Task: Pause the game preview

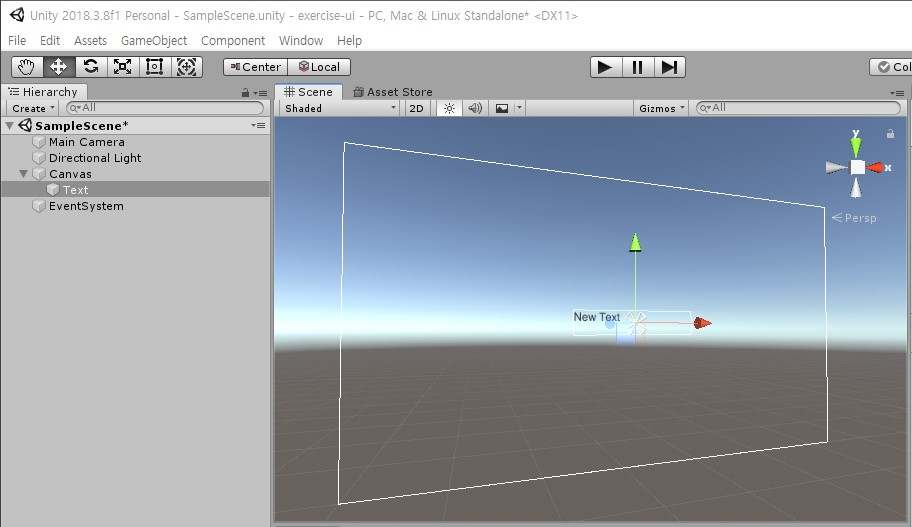Action: 637,67
